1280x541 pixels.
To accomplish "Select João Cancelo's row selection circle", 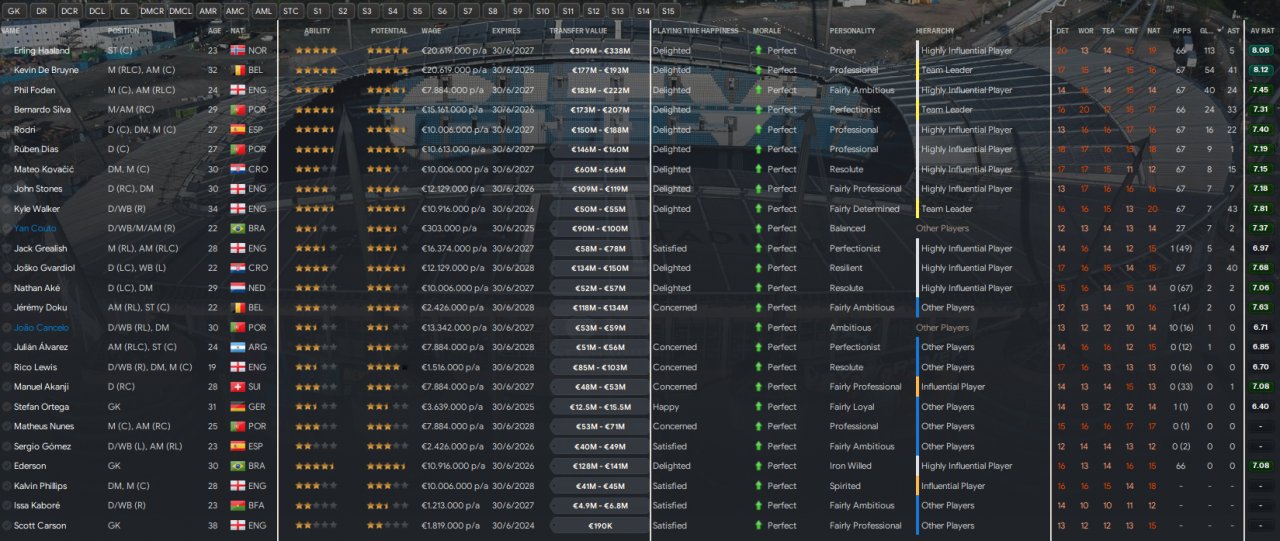I will (x=7, y=328).
